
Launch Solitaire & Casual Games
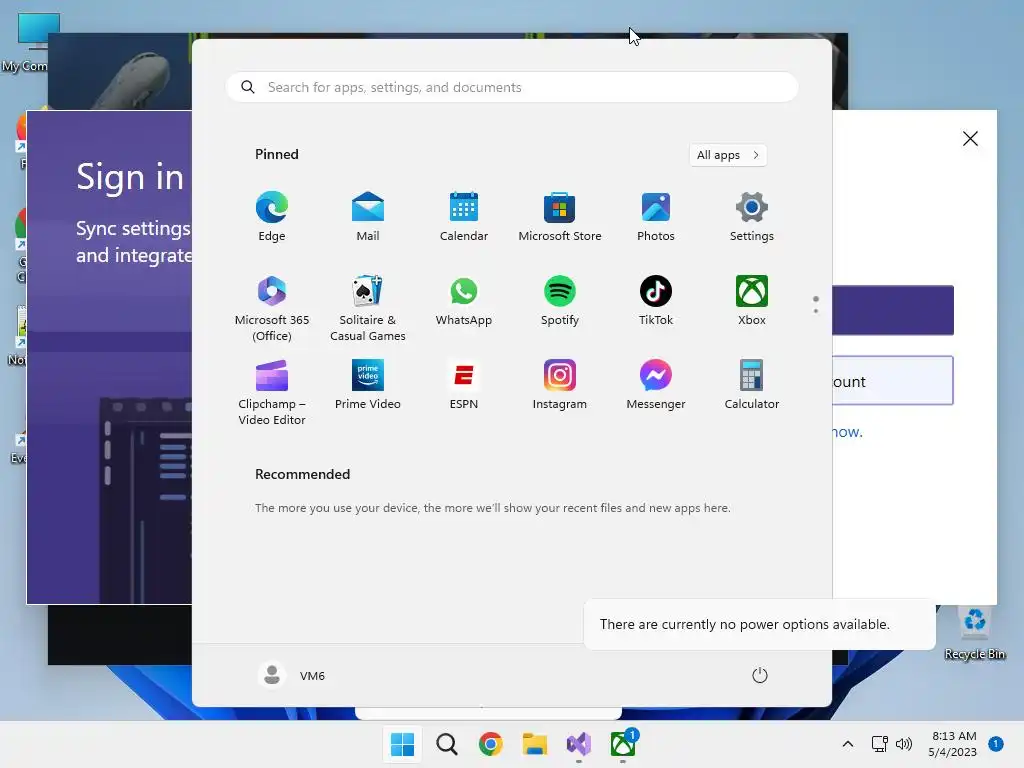368,308
